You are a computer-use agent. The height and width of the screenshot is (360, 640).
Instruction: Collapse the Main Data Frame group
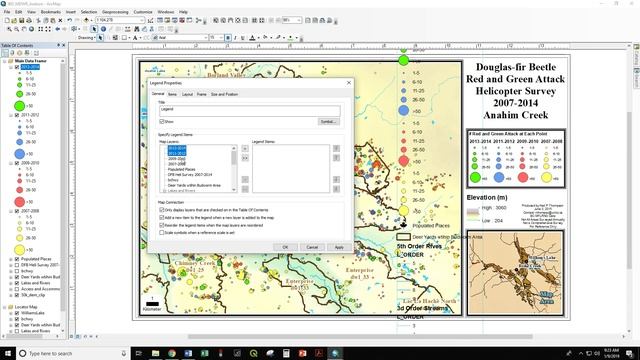(4, 61)
